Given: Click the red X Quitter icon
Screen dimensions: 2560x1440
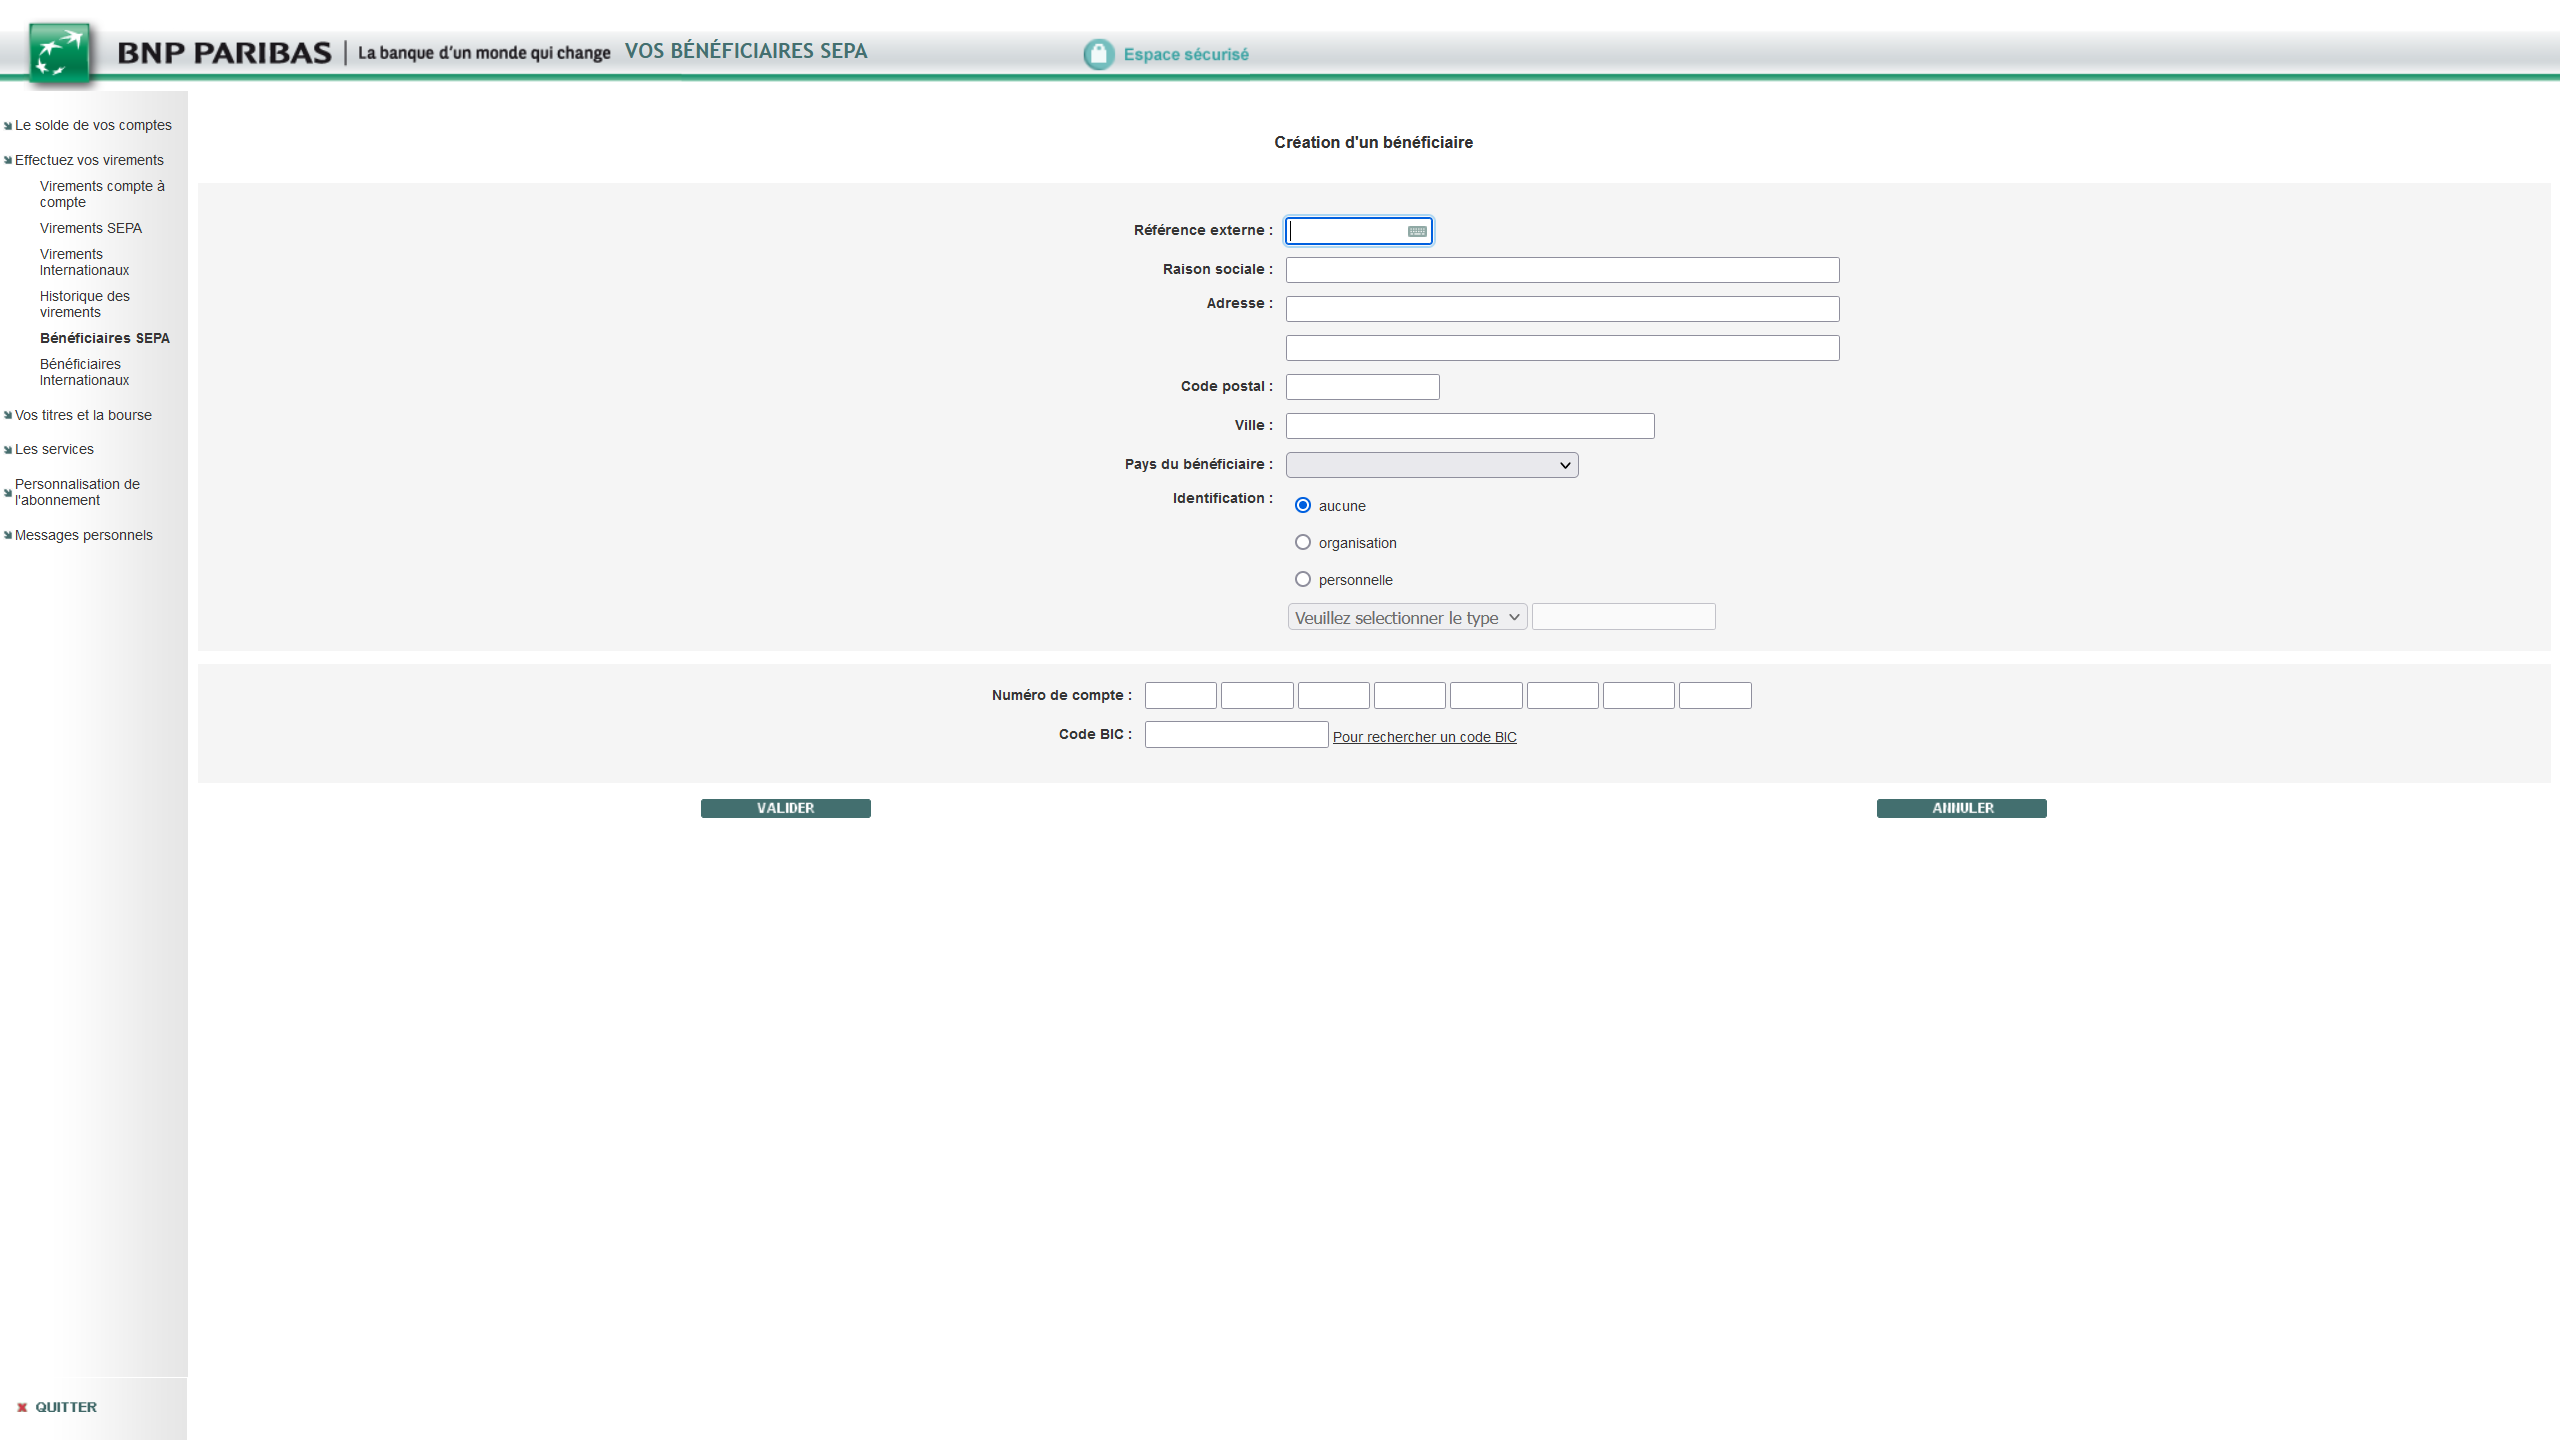Looking at the screenshot, I should (22, 1407).
